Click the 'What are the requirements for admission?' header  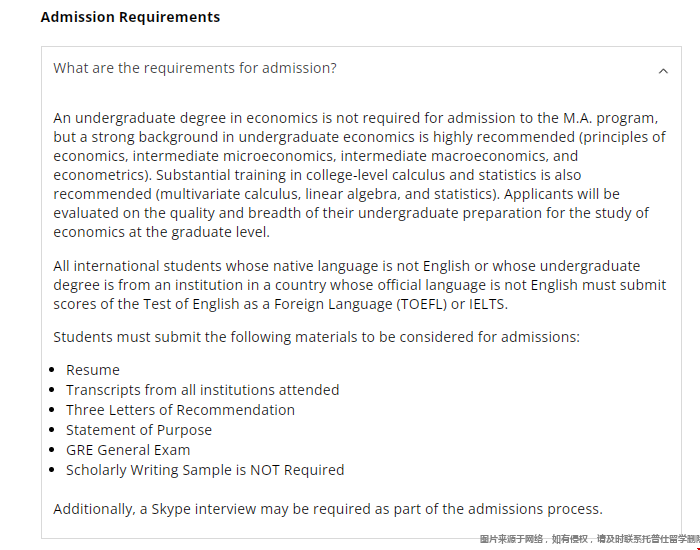[x=195, y=68]
